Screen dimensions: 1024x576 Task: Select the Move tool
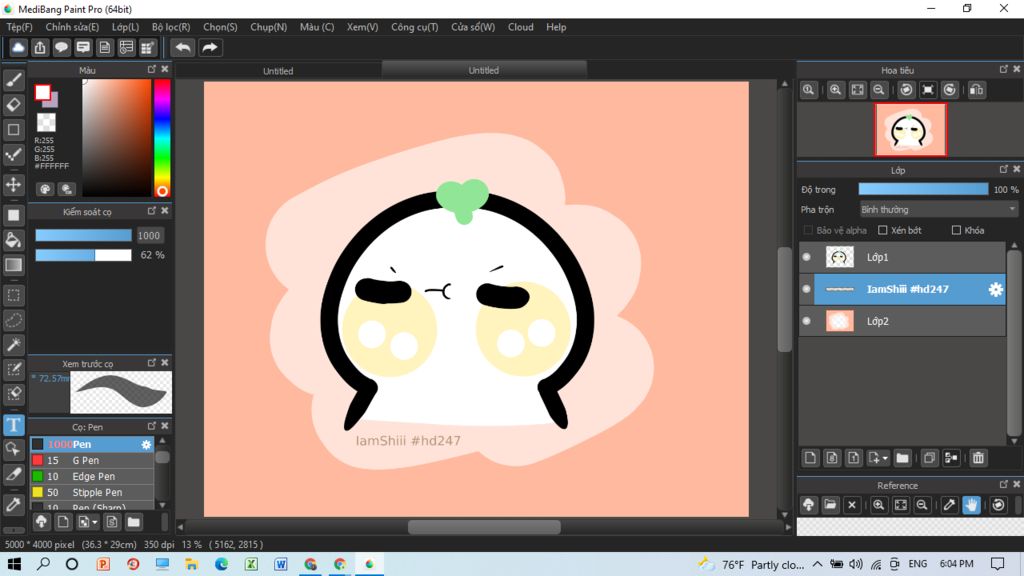coord(13,185)
